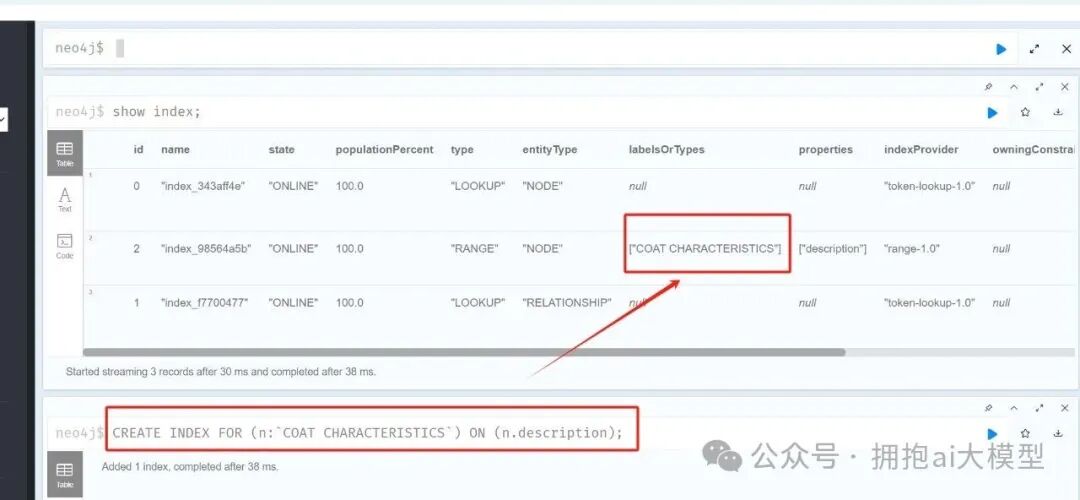
Task: Select the "index_343aff4e" name cell
Action: 202,186
